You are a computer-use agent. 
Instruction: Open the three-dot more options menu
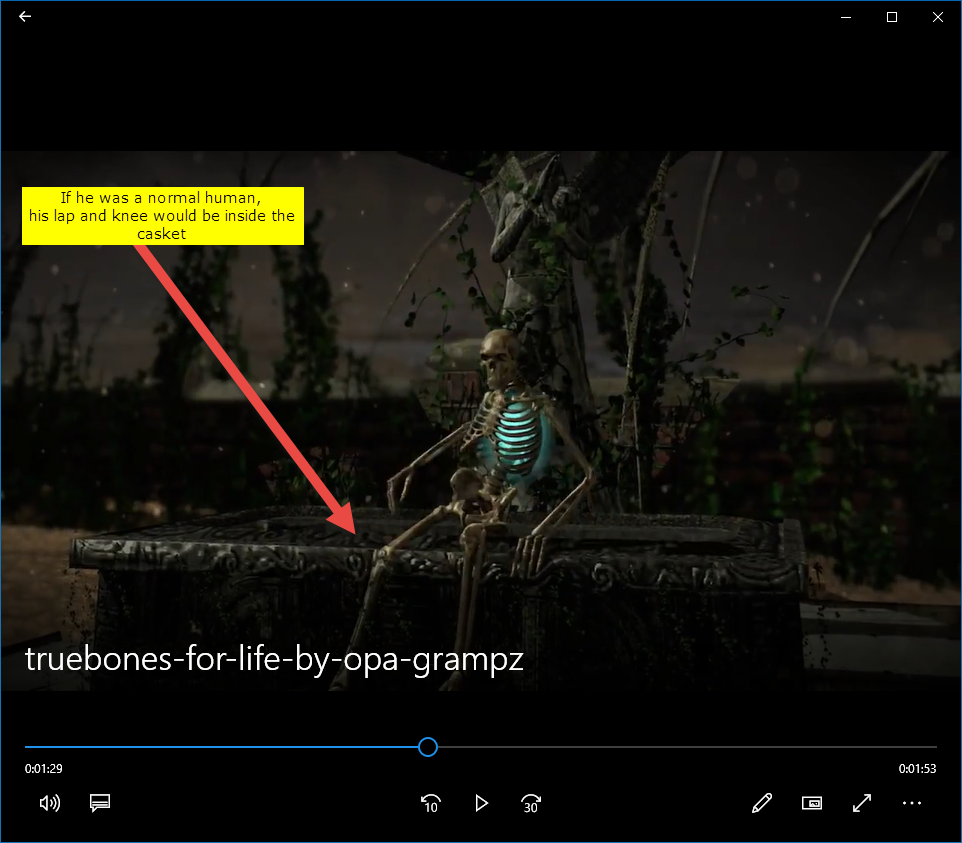pos(912,803)
